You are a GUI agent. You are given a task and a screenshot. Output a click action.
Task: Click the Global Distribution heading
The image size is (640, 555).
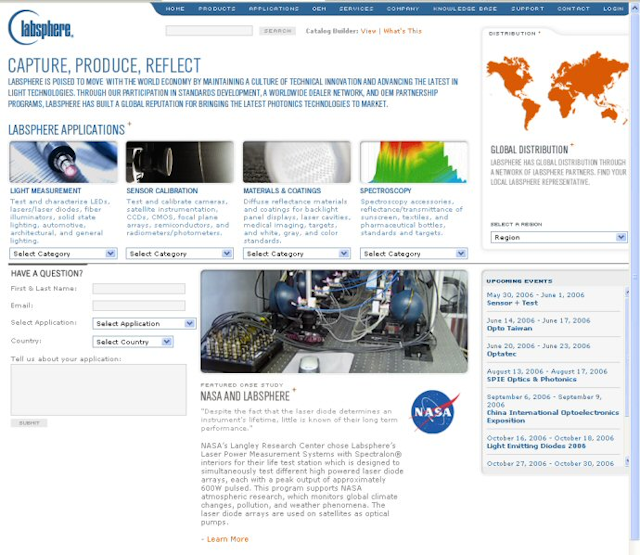click(529, 149)
